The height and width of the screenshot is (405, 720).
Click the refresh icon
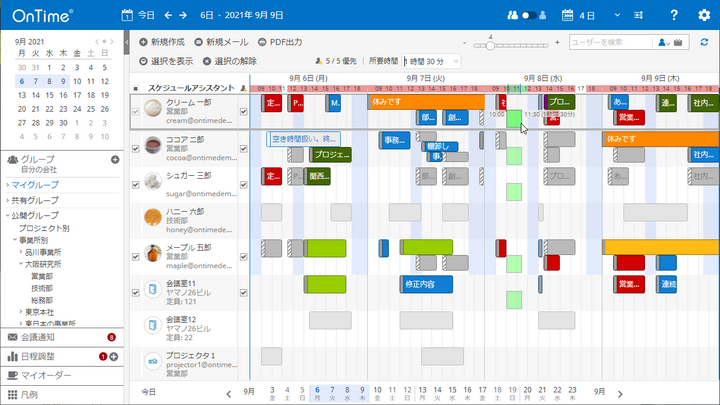click(x=704, y=42)
